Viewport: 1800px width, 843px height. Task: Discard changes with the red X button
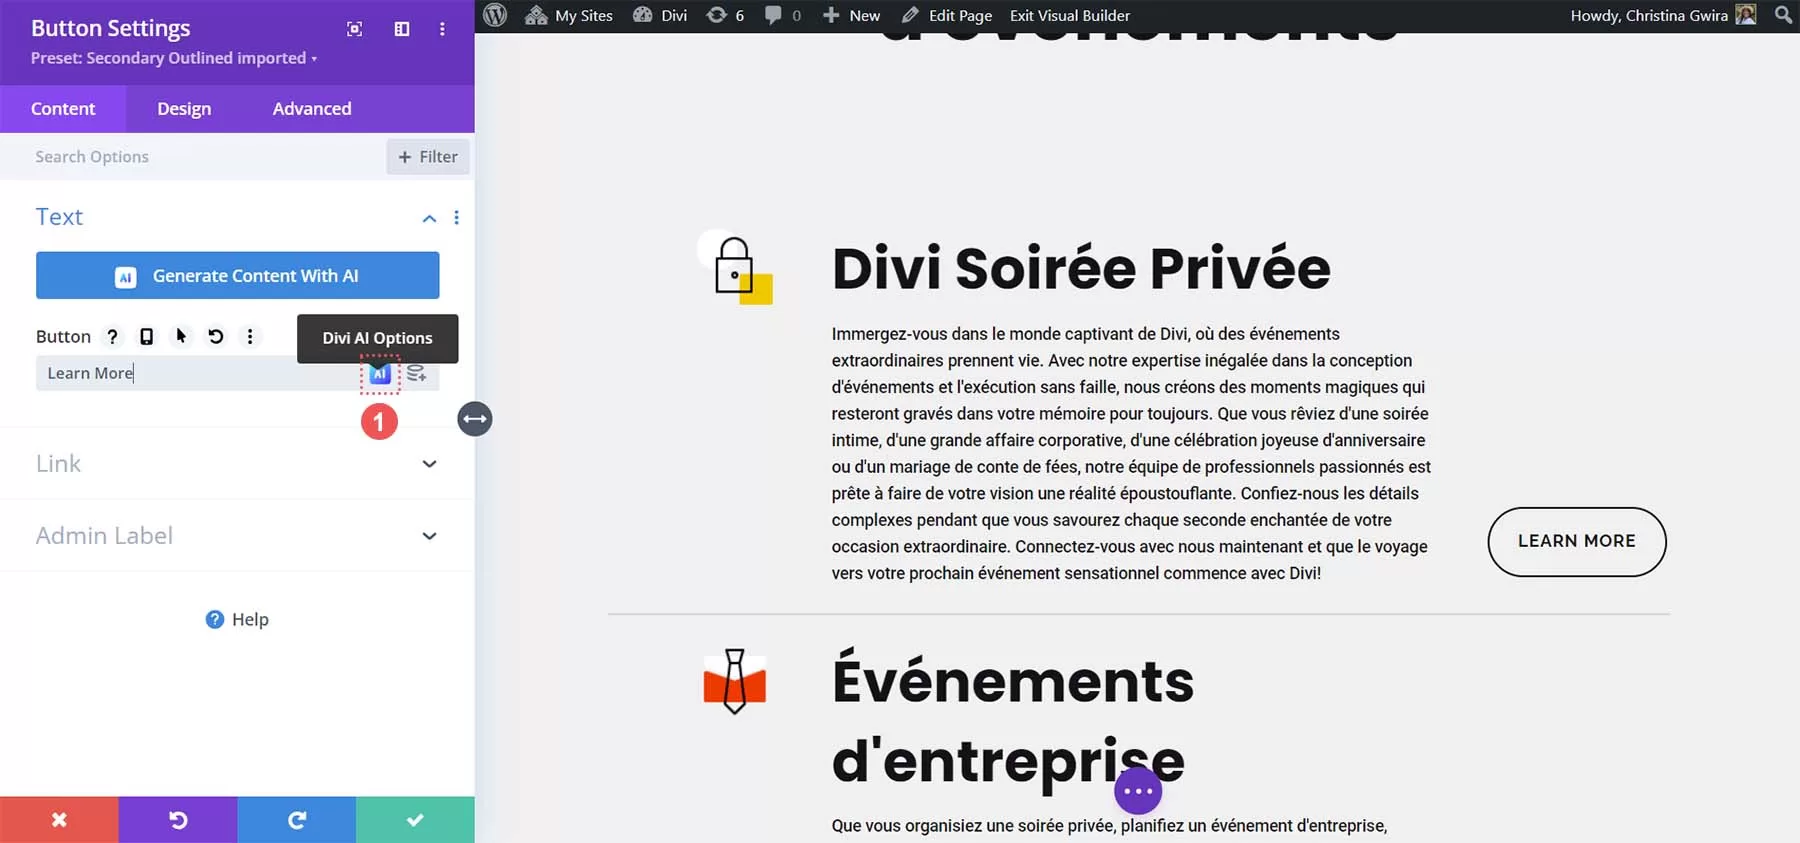(59, 820)
